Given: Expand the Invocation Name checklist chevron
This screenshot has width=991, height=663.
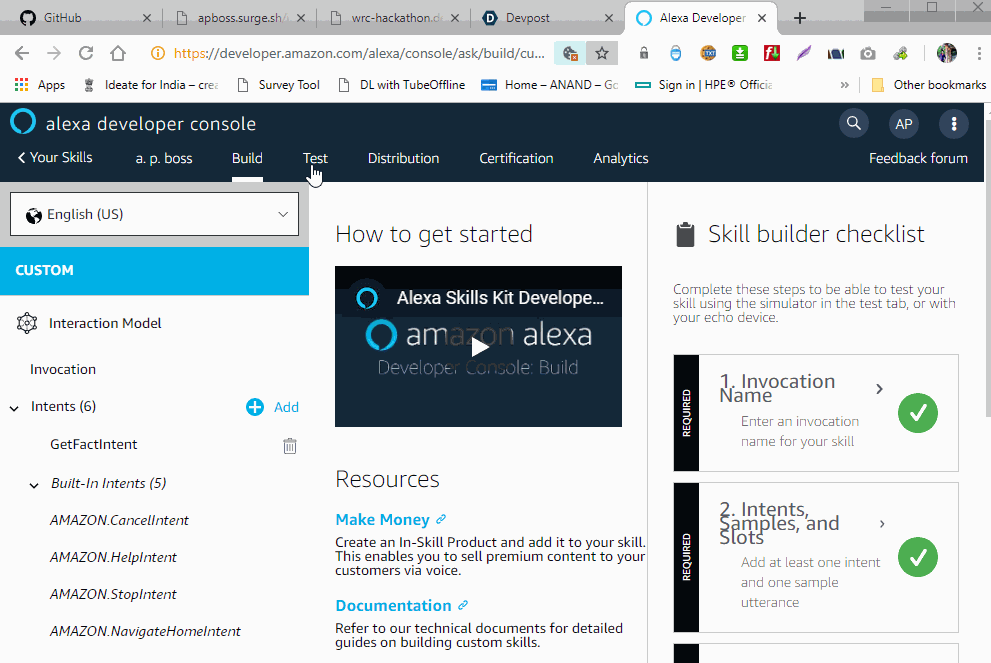Looking at the screenshot, I should pyautogui.click(x=879, y=389).
